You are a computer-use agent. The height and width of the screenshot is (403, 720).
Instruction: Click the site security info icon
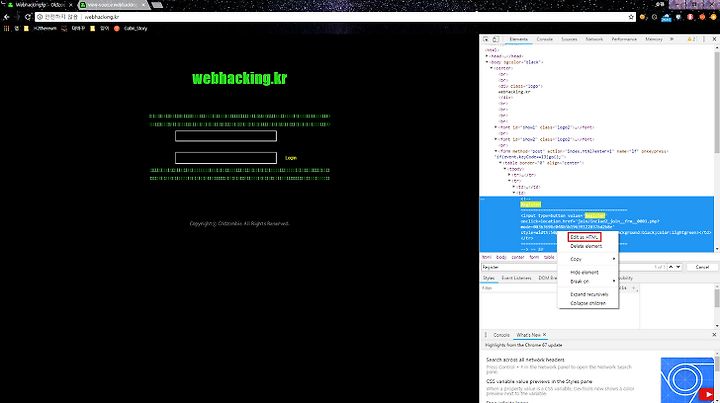40,17
